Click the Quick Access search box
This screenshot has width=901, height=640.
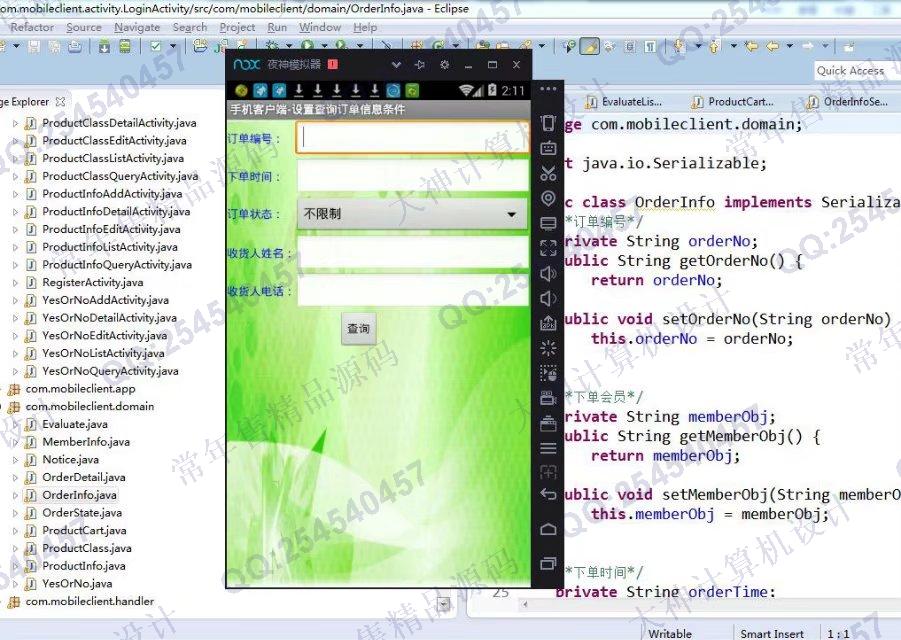tap(850, 70)
